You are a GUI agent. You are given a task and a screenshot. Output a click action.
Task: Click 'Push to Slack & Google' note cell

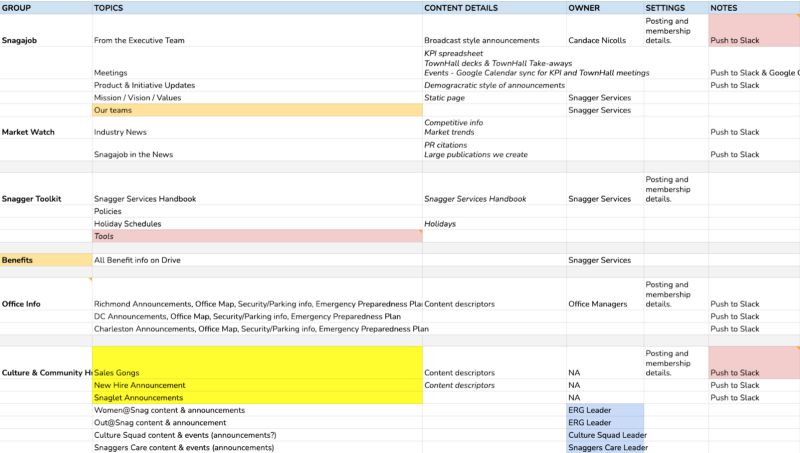754,63
